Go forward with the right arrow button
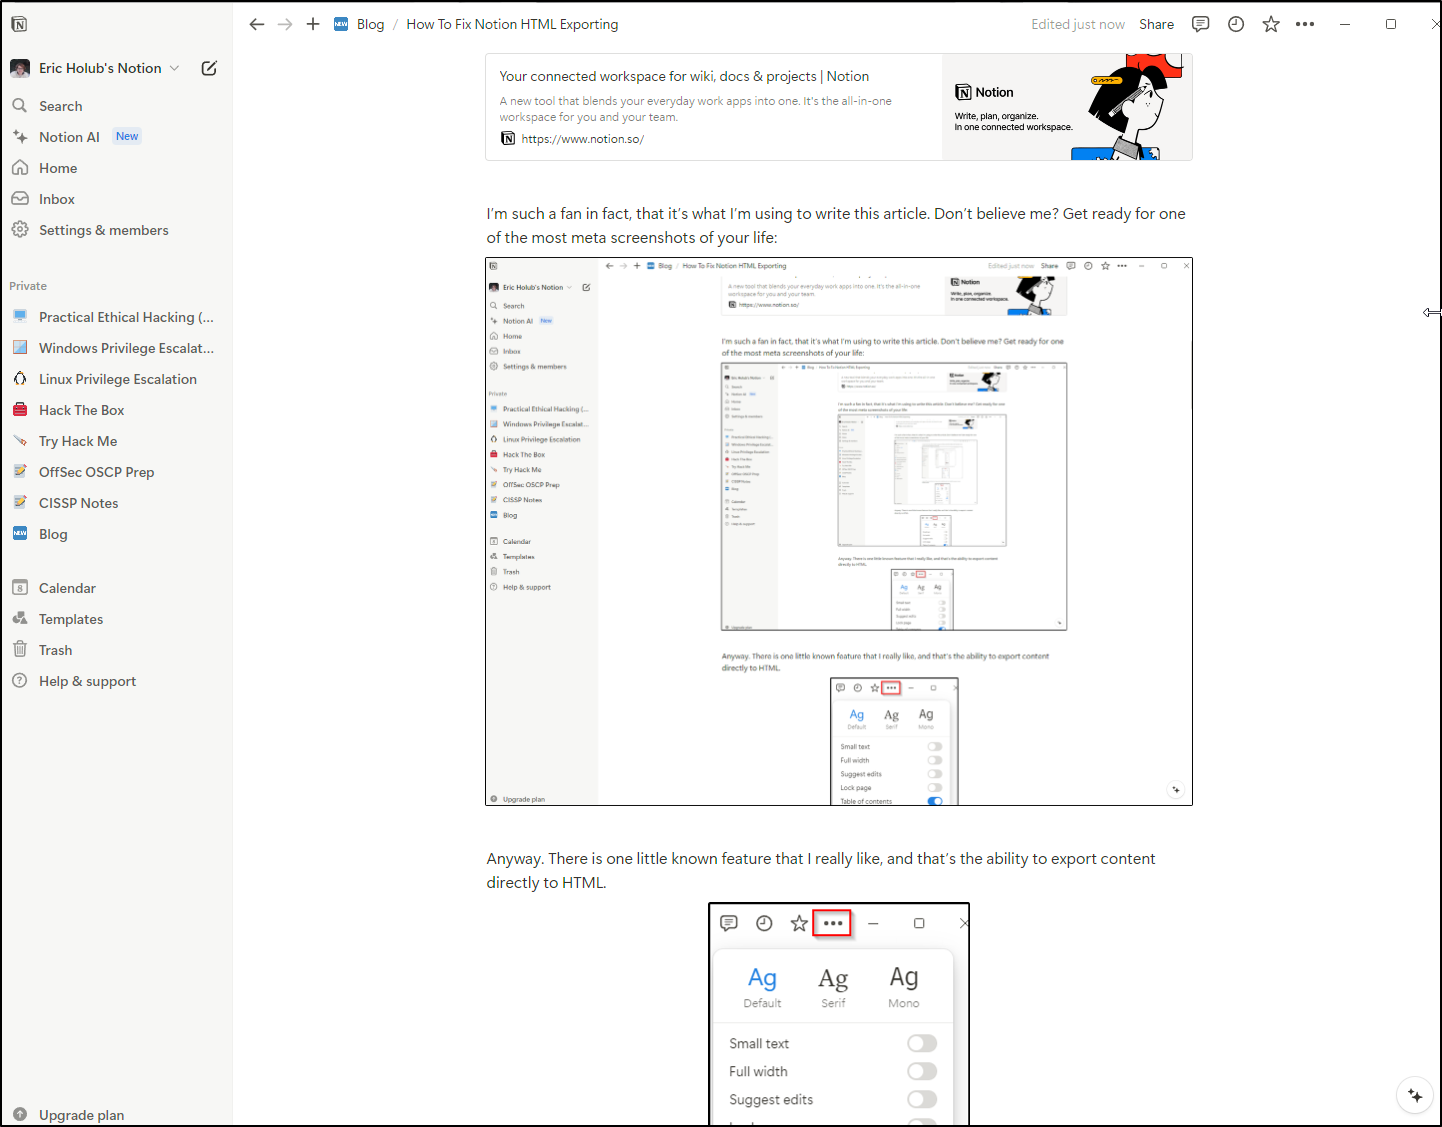 (x=285, y=24)
